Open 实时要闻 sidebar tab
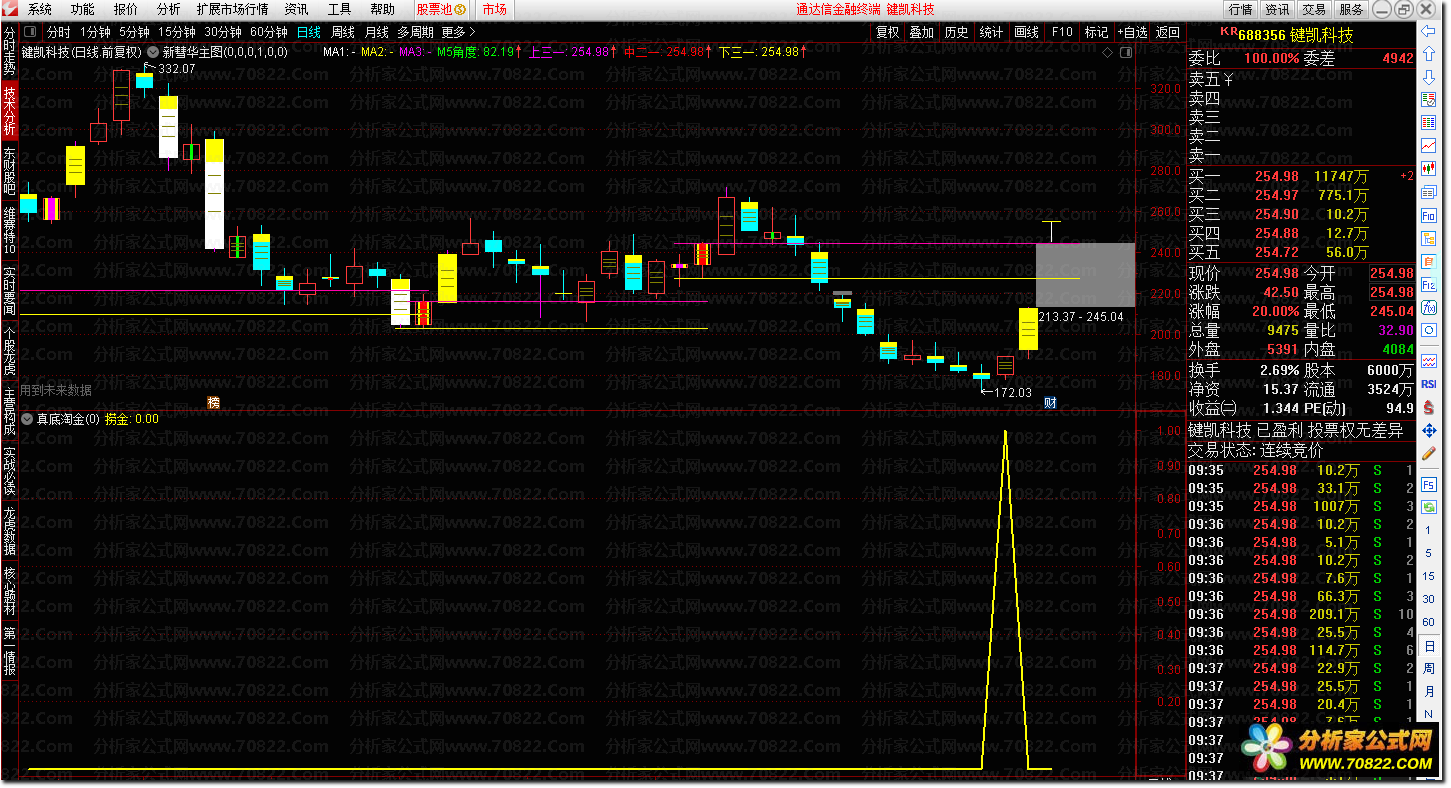The image size is (1451, 788). pyautogui.click(x=9, y=290)
